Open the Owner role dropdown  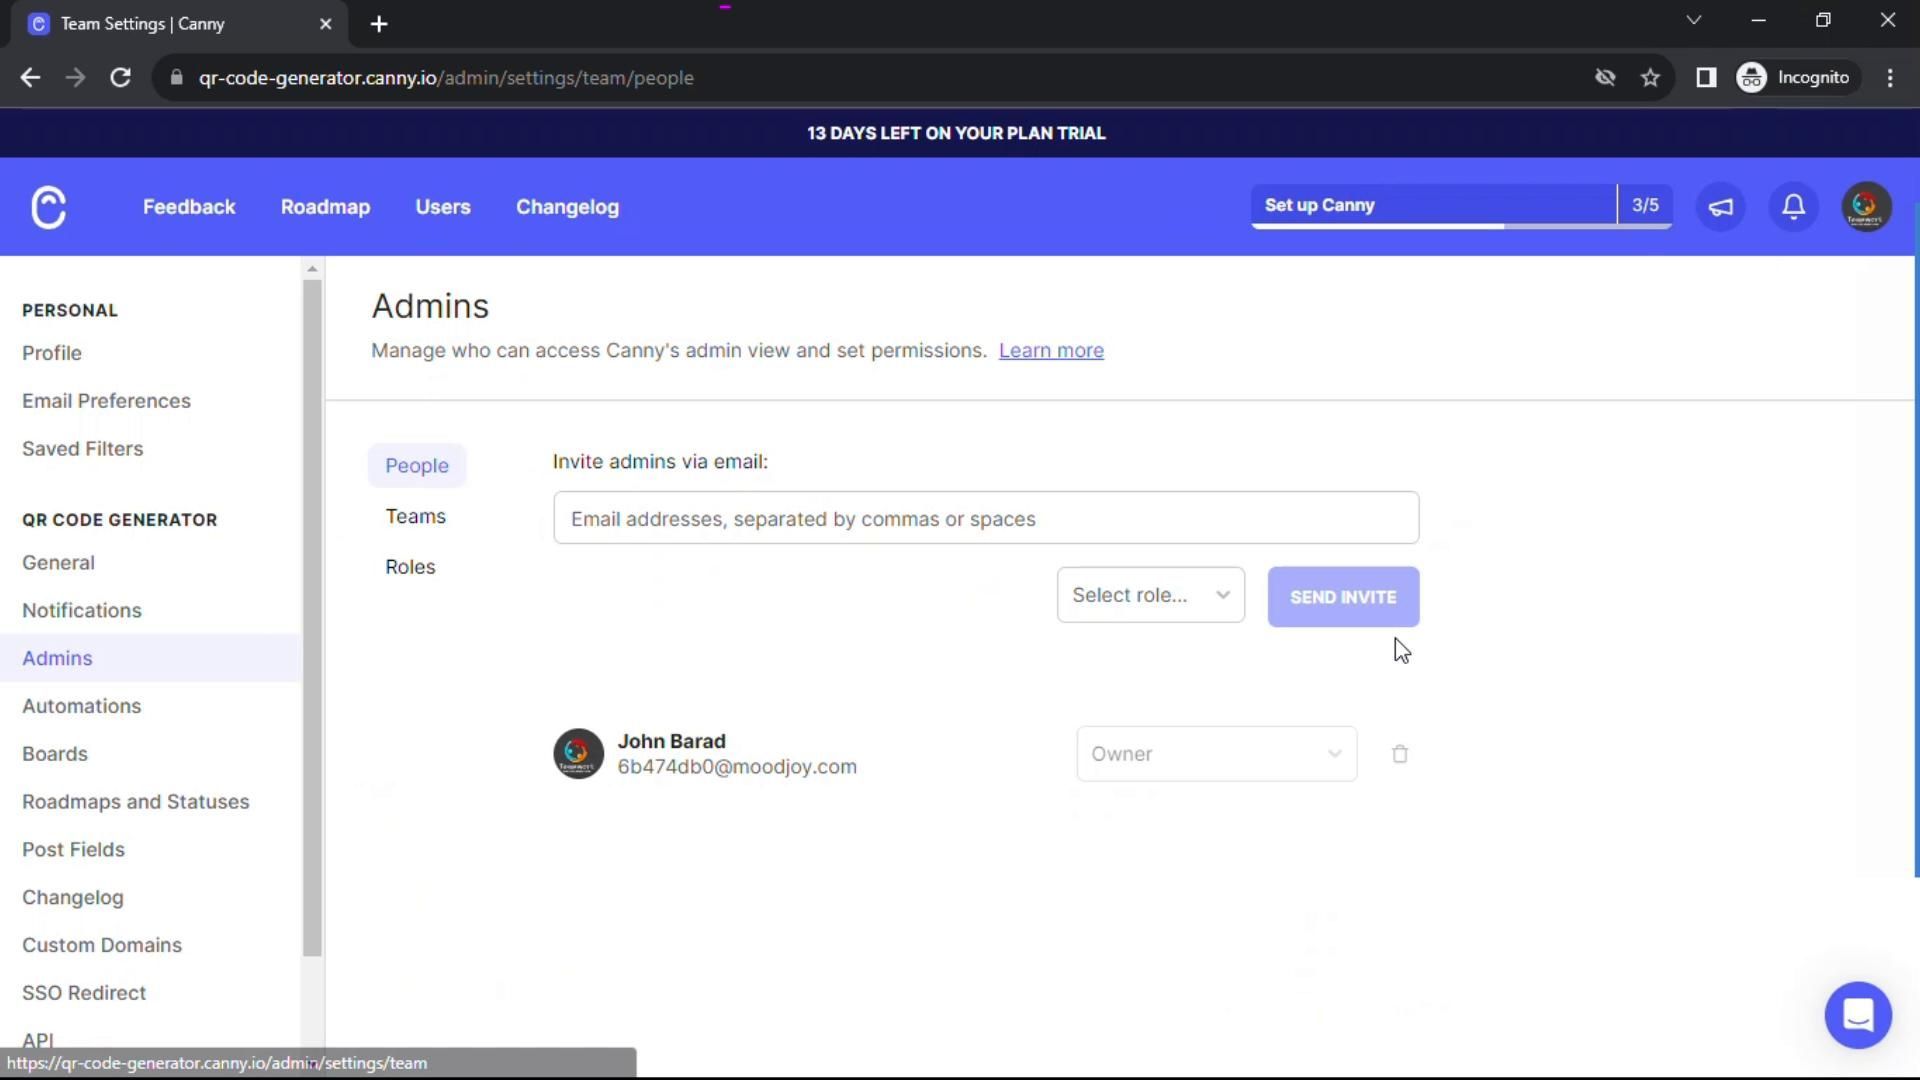tap(1216, 754)
